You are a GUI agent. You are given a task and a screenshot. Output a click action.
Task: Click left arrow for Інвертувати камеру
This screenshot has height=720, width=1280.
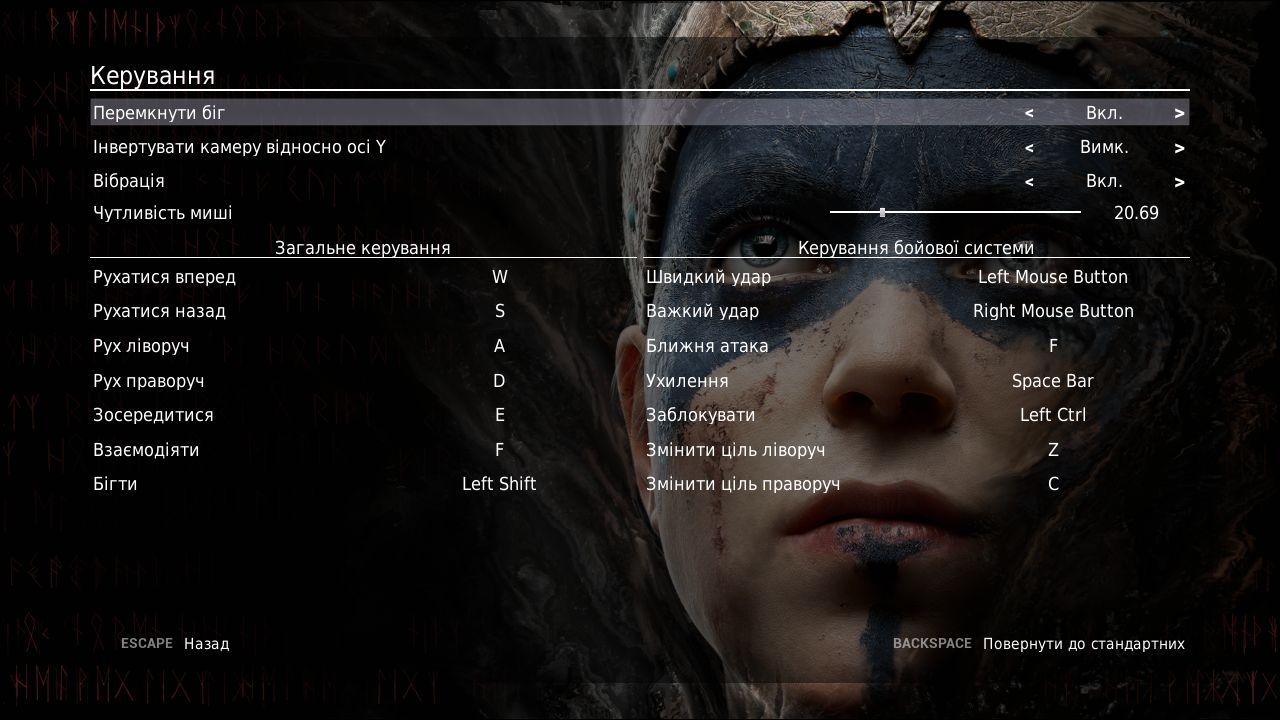point(1029,147)
